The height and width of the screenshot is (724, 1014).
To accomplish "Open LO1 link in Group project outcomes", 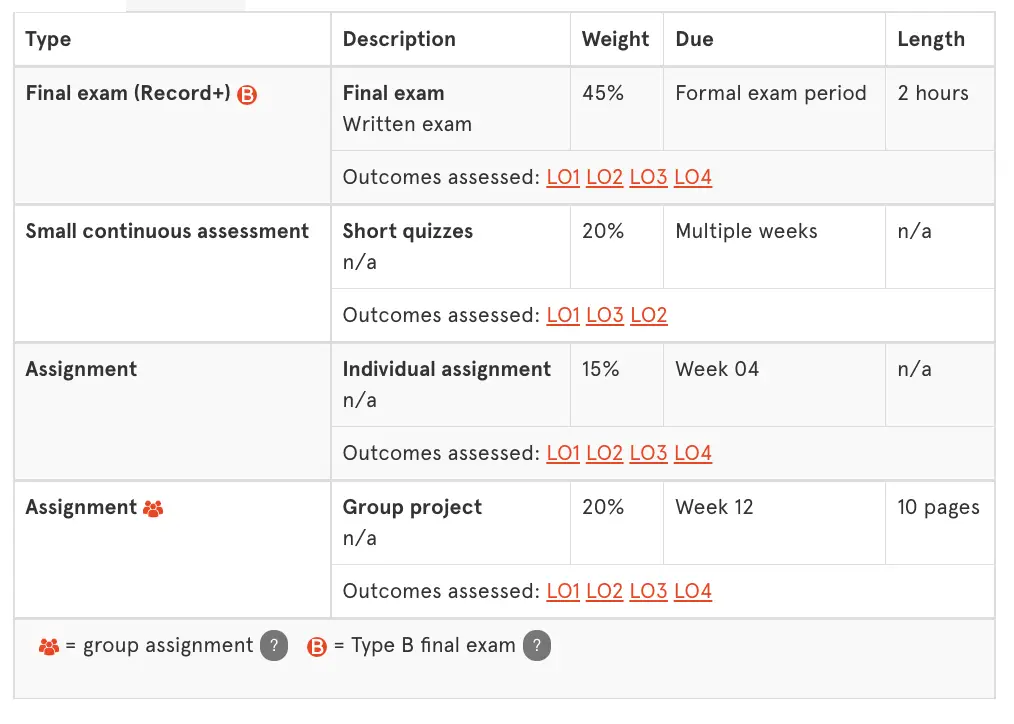I will [x=563, y=591].
